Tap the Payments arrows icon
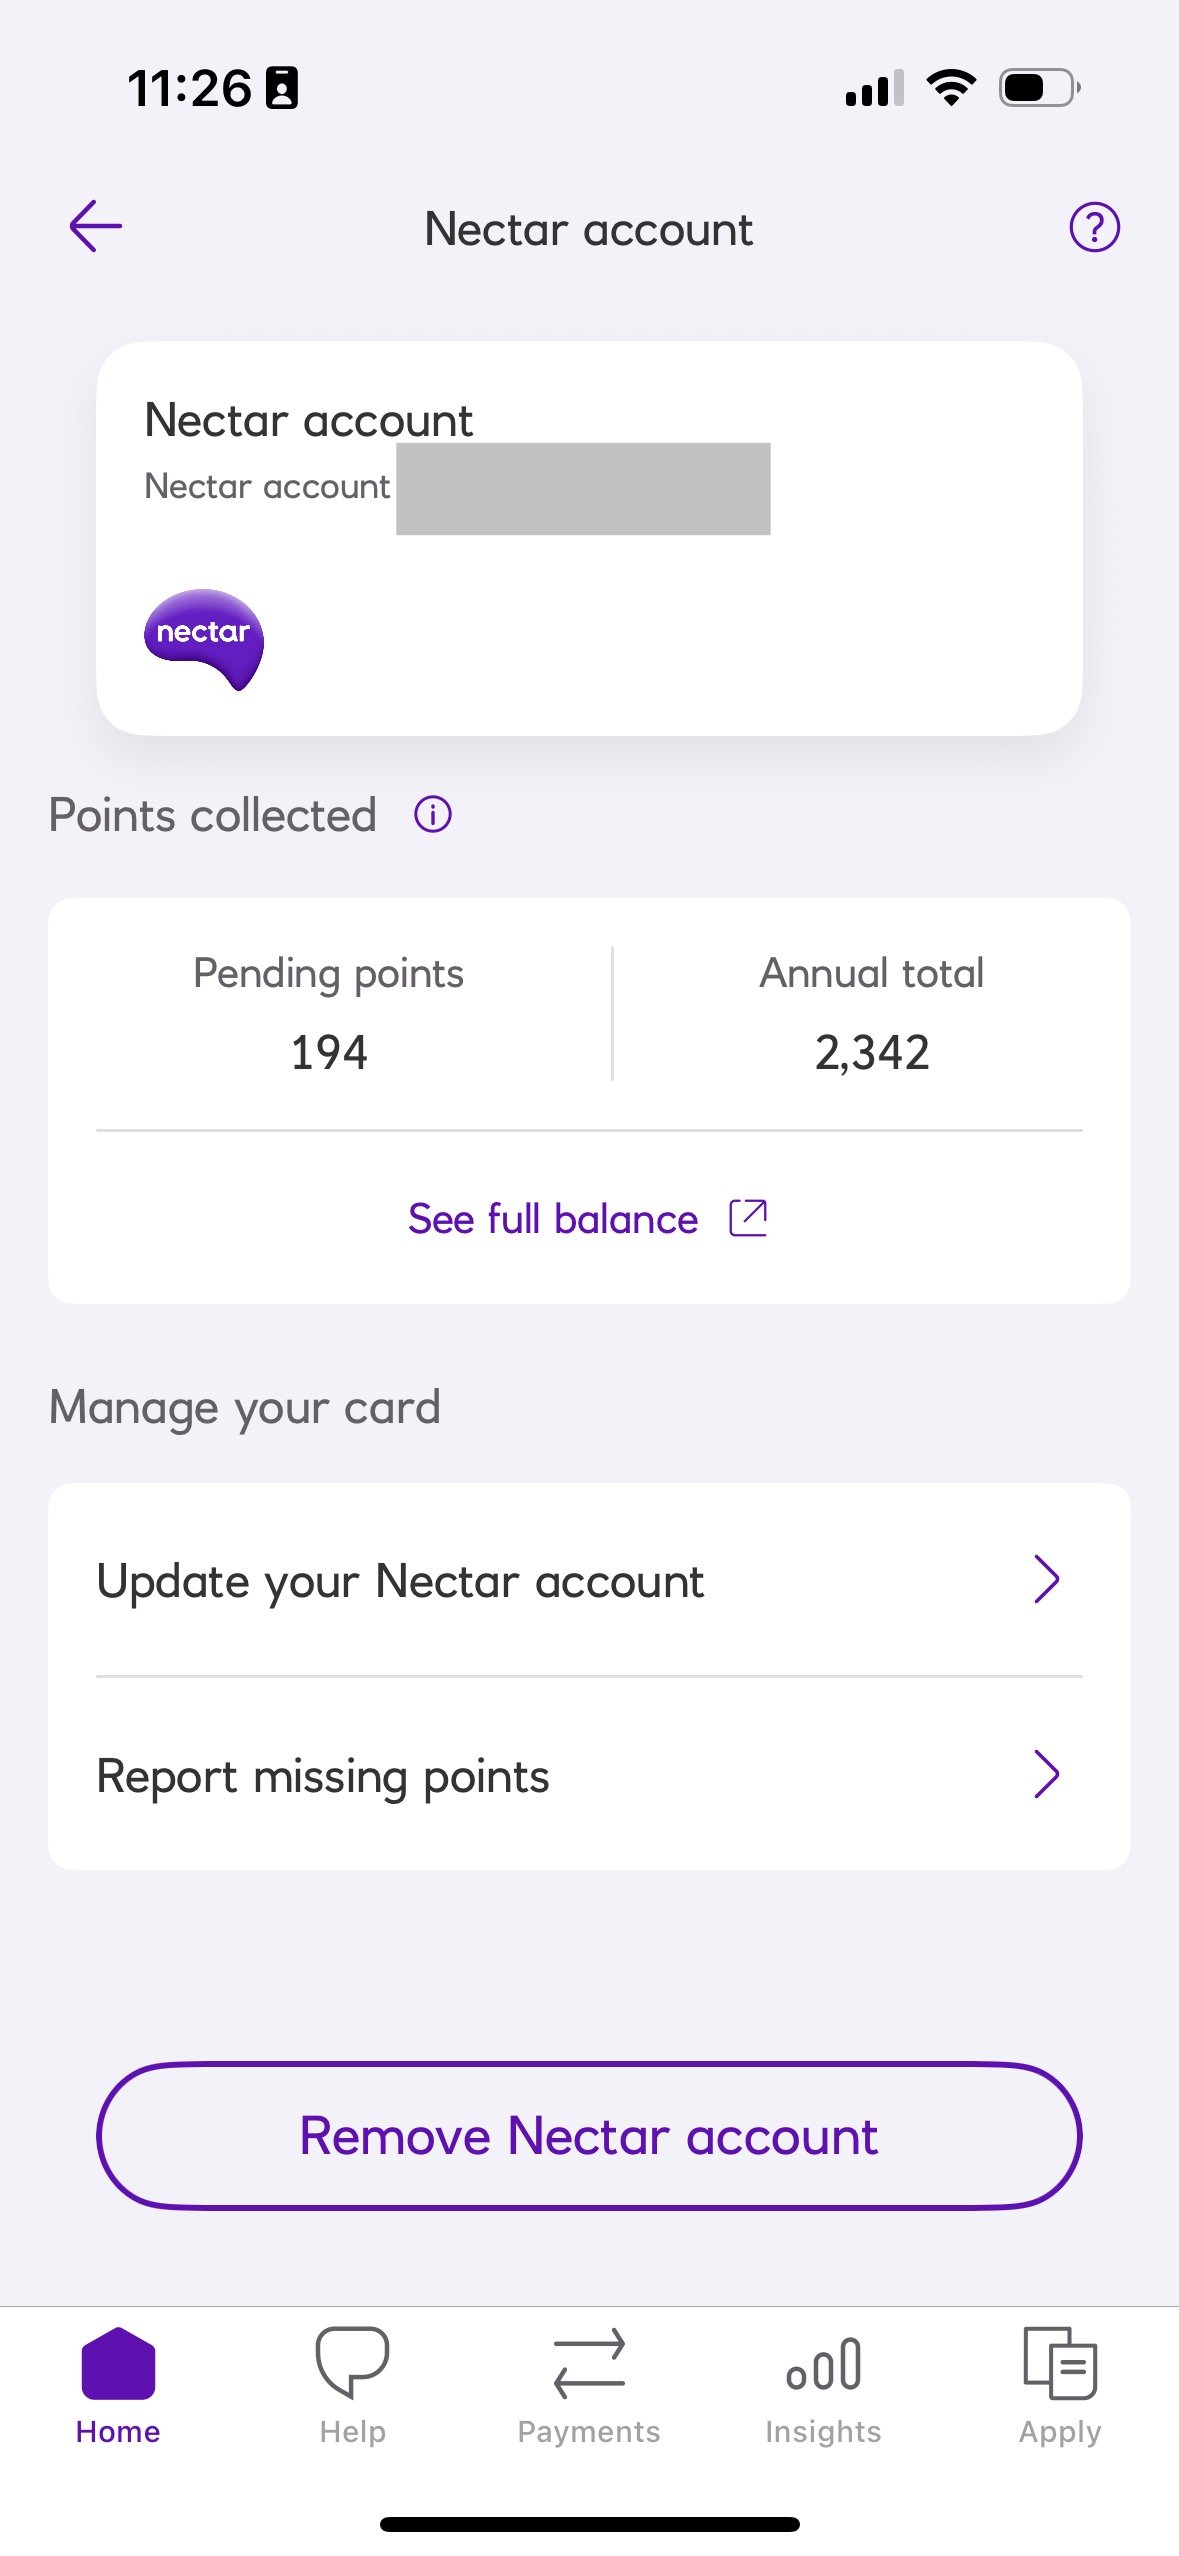 (589, 2363)
